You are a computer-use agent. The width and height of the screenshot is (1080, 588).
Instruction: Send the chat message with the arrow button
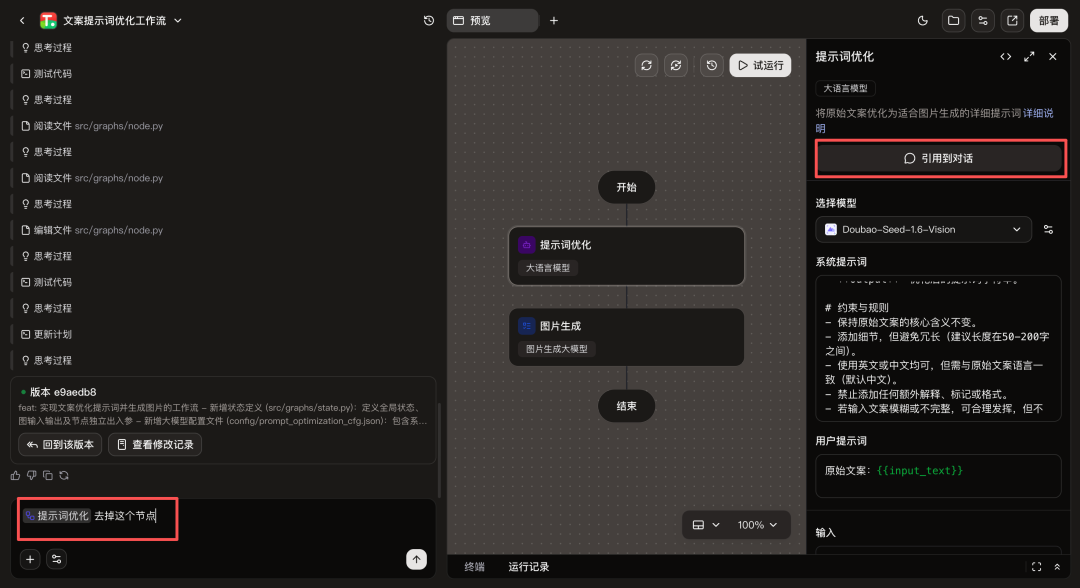pyautogui.click(x=416, y=559)
